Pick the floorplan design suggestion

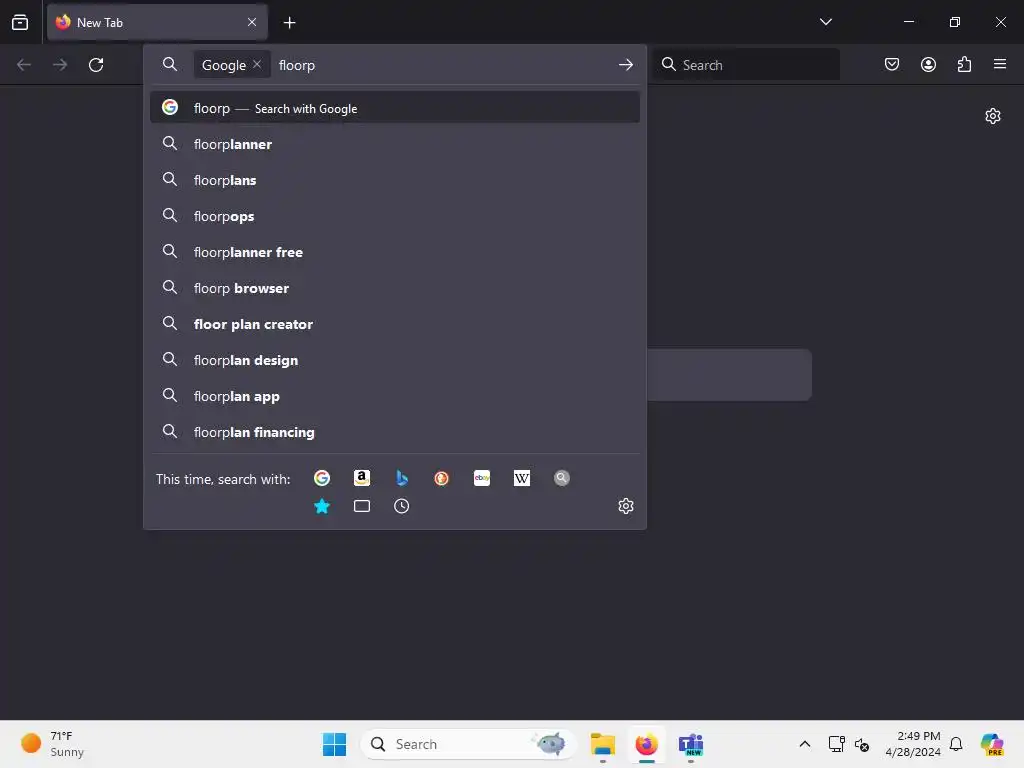(394, 360)
